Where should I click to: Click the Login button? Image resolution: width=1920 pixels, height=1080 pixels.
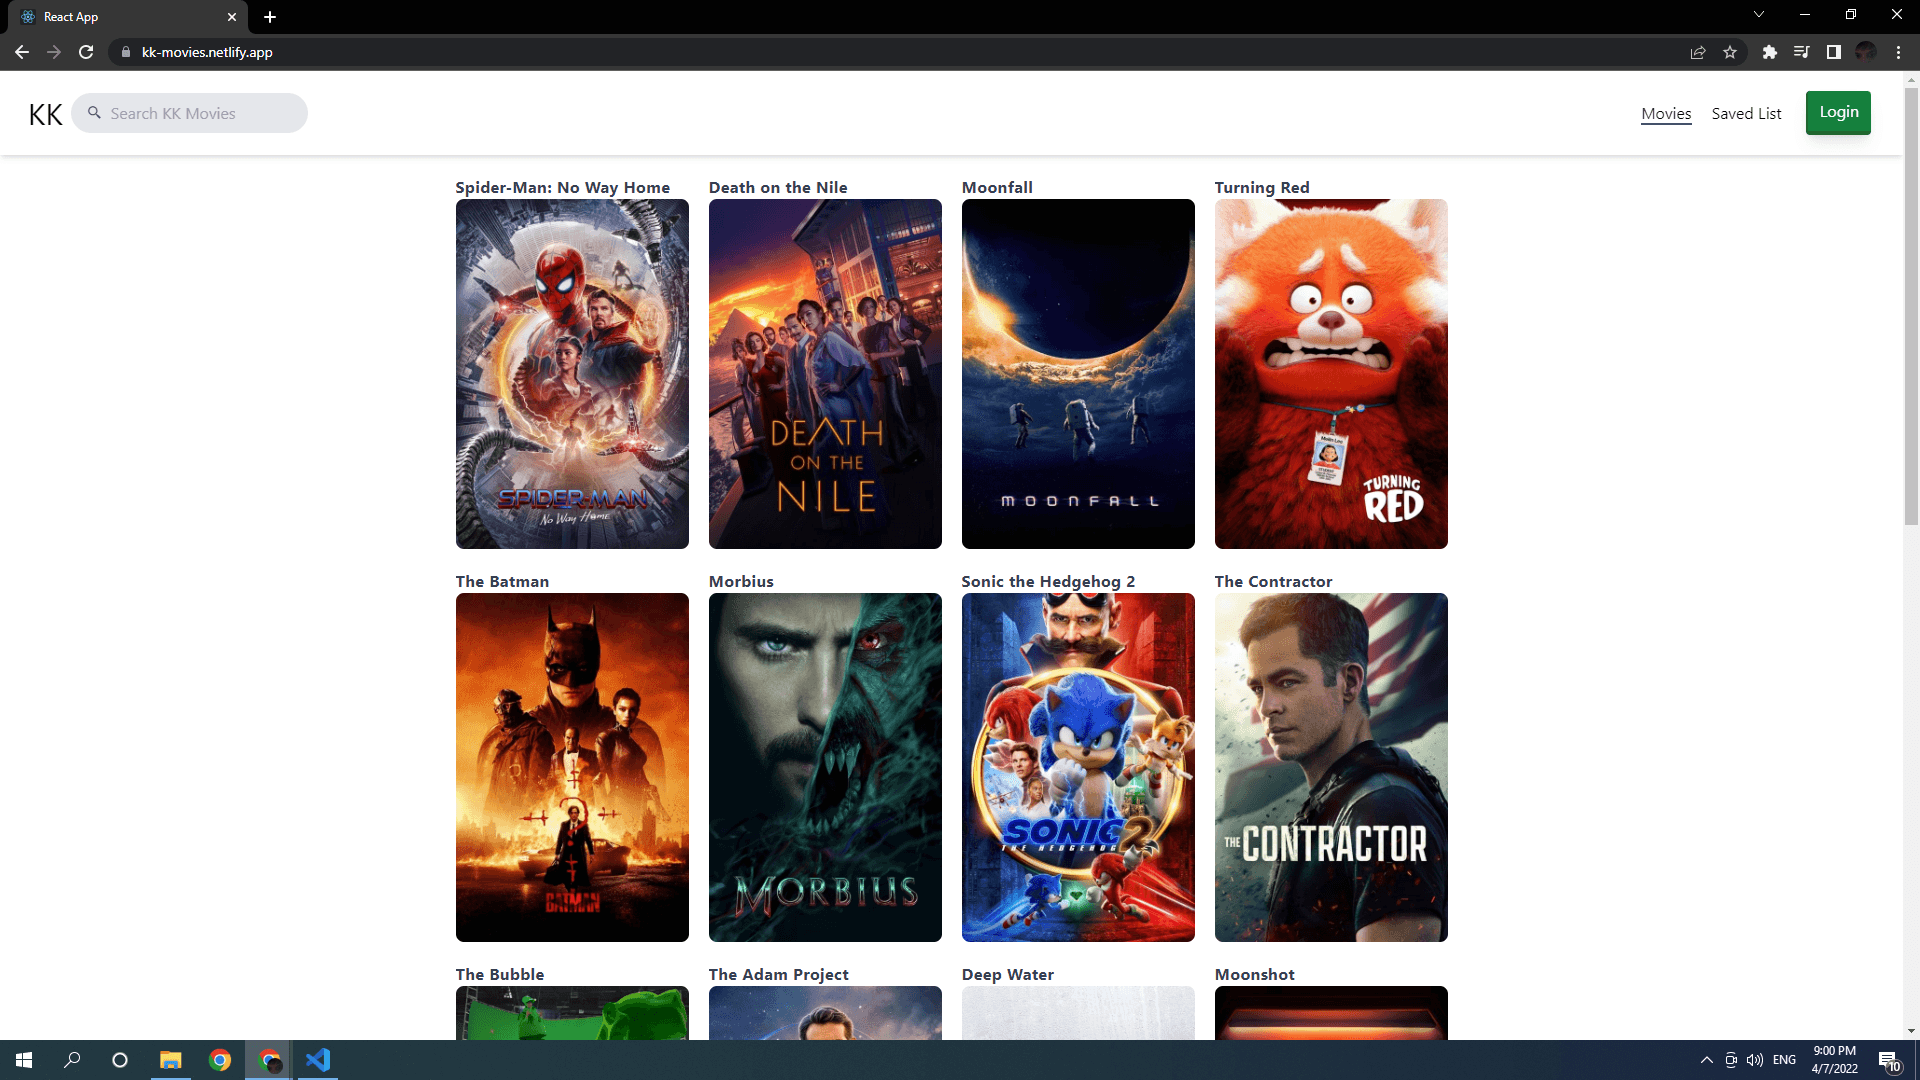1837,112
